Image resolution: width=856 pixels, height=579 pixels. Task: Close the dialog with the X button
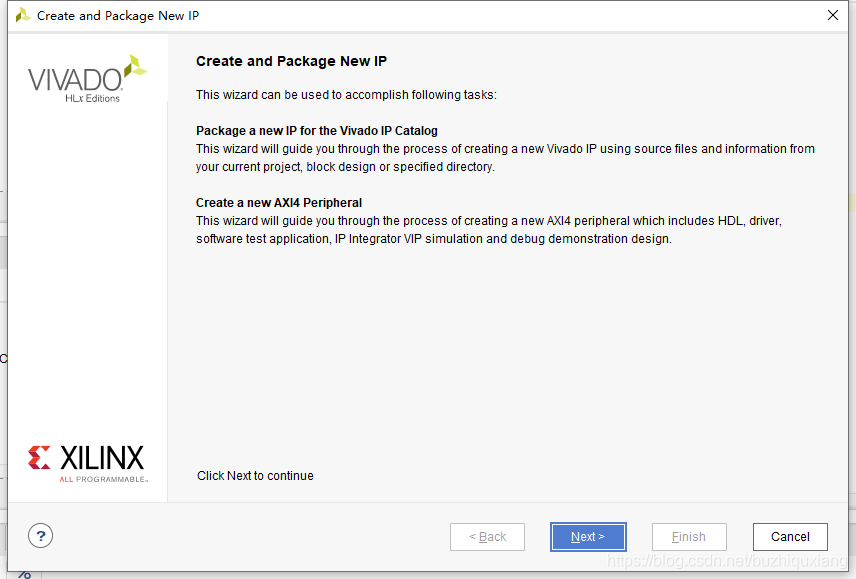click(x=833, y=15)
